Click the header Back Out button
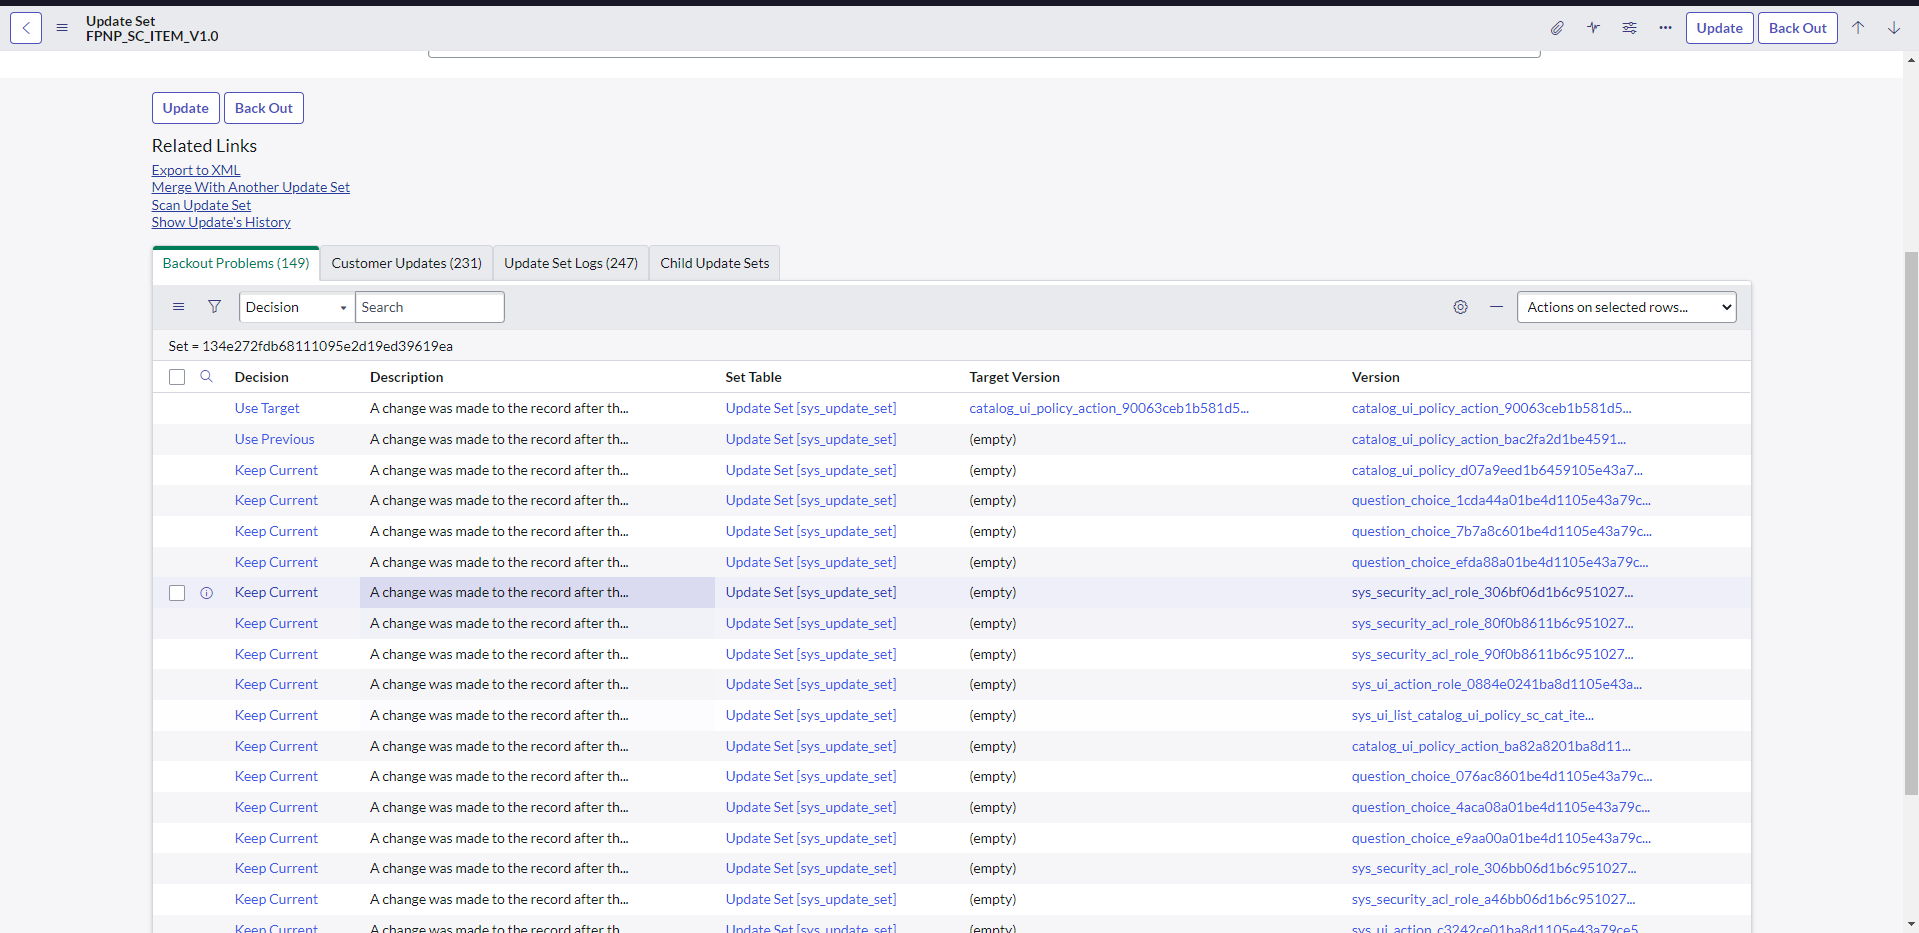1919x933 pixels. pyautogui.click(x=1797, y=28)
